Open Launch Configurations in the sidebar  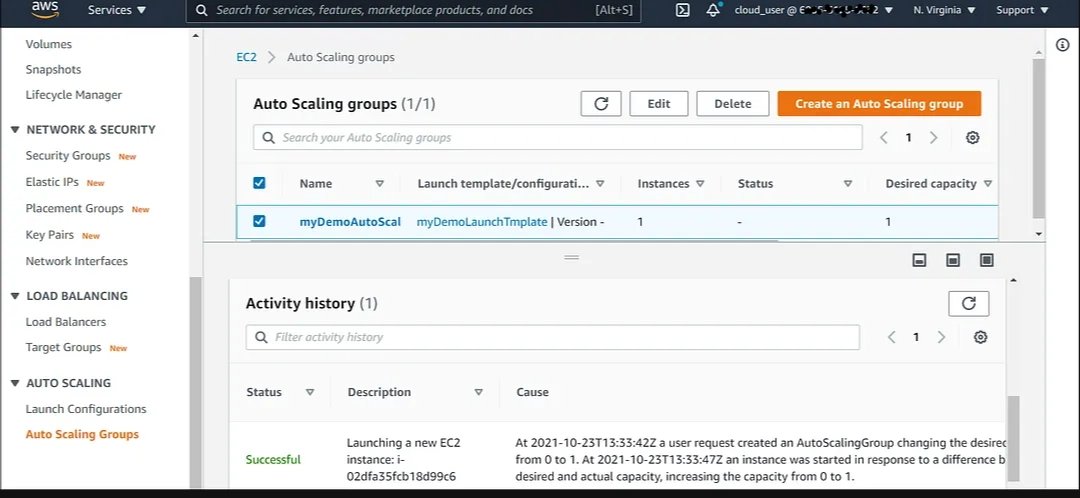click(x=86, y=409)
